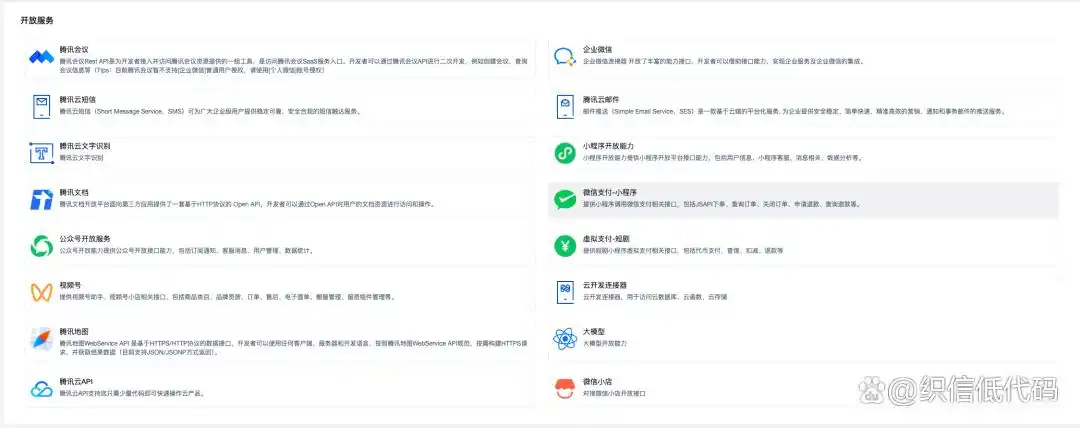Select the 虚拟支付-短剧 title
This screenshot has height=428, width=1080.
click(x=605, y=238)
